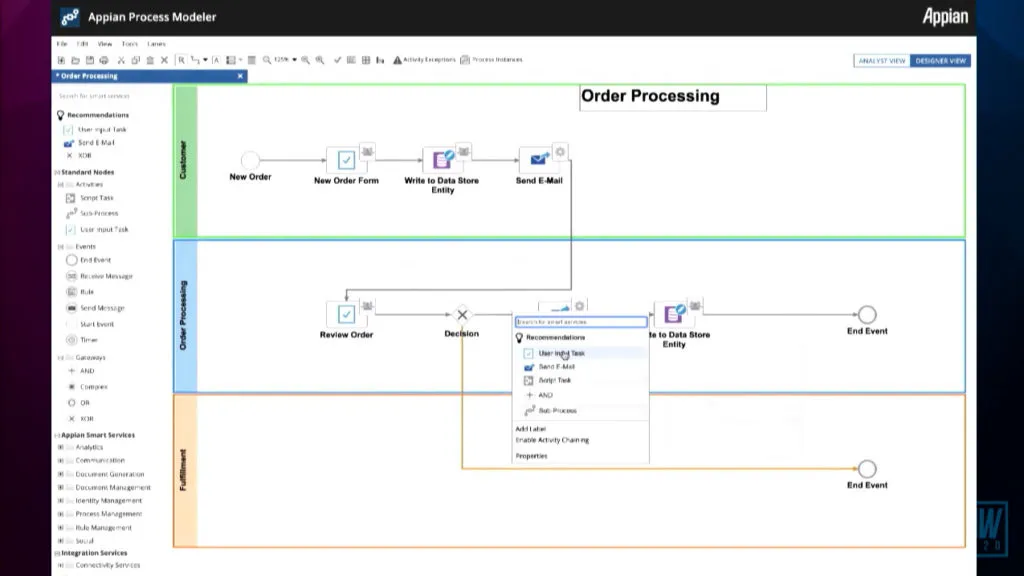Expand the Communication folder
1024x576 pixels.
pyautogui.click(x=61, y=460)
